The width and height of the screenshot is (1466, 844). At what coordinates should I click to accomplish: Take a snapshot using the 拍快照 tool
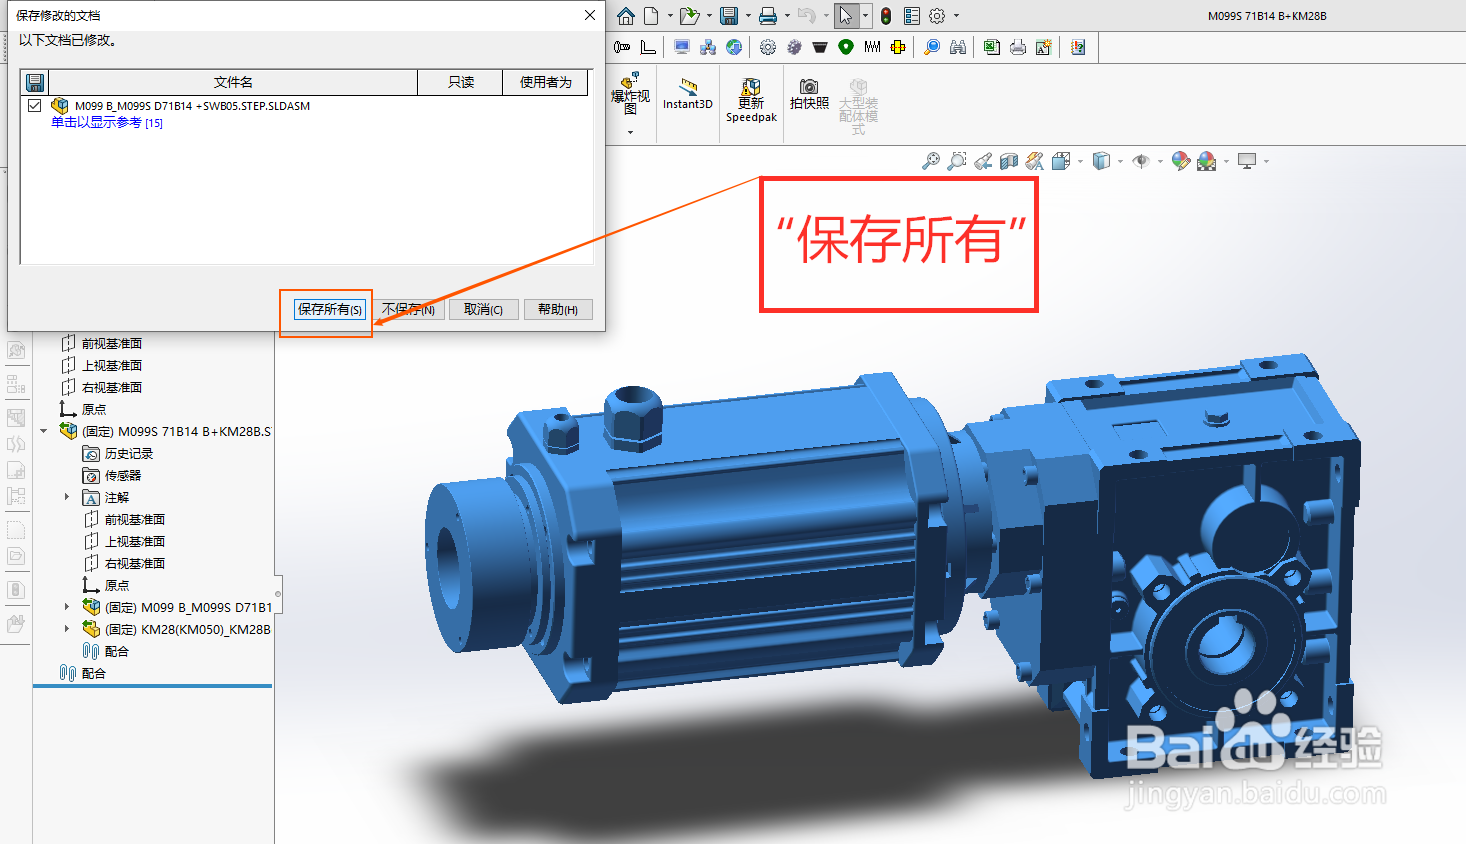[x=809, y=97]
